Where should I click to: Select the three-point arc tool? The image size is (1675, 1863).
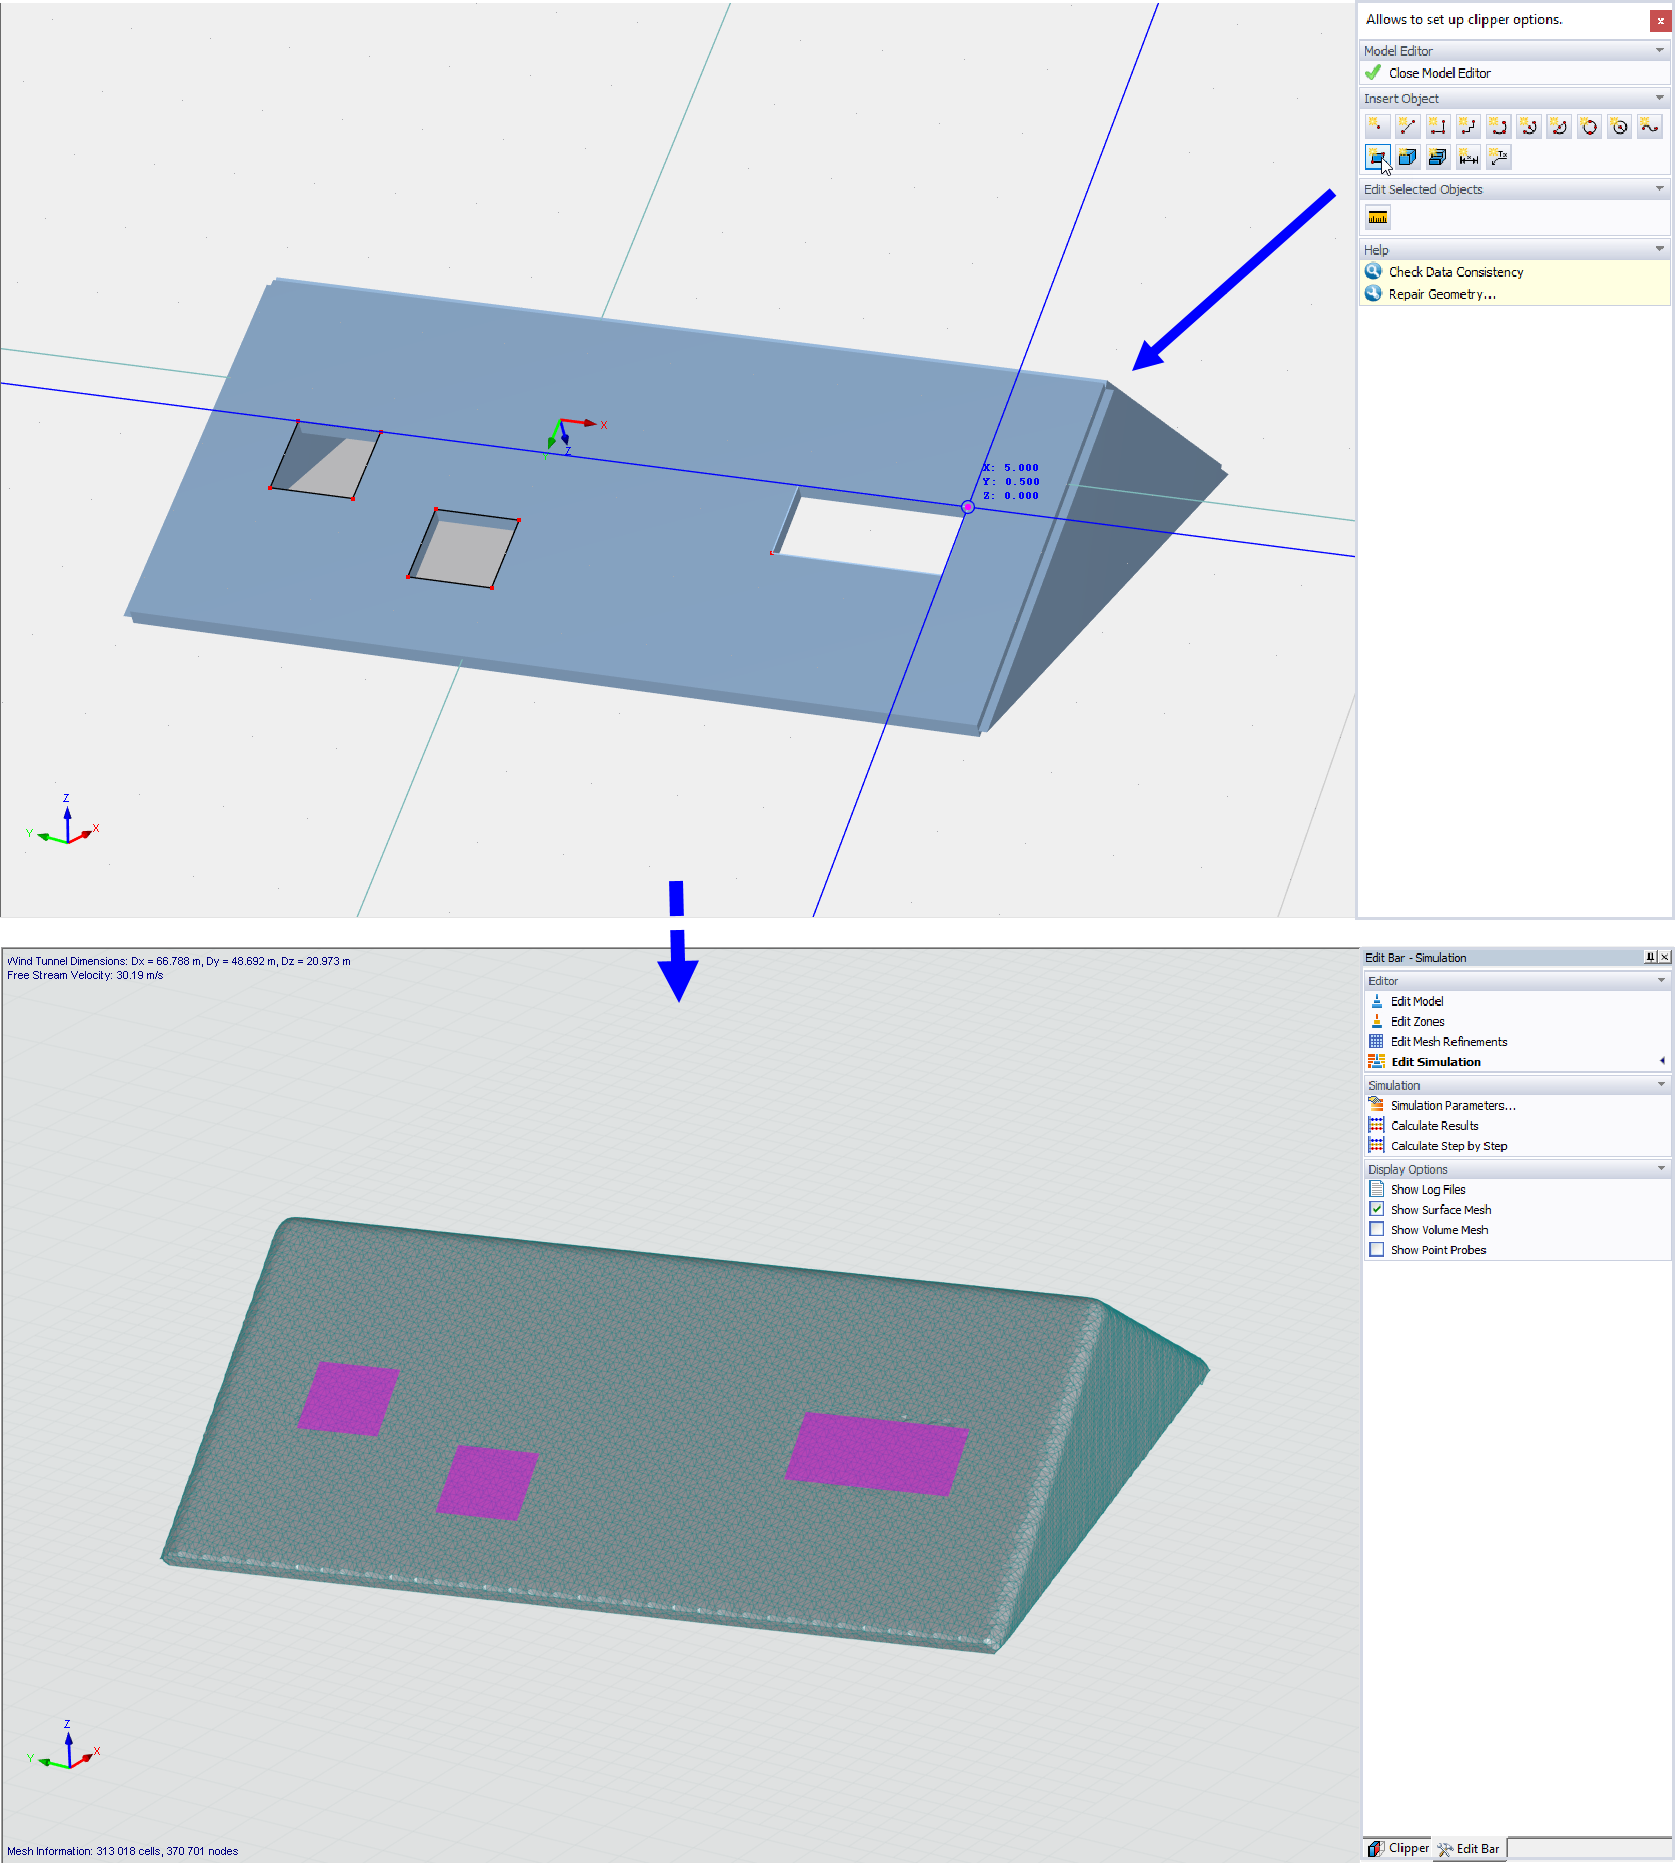click(1528, 126)
